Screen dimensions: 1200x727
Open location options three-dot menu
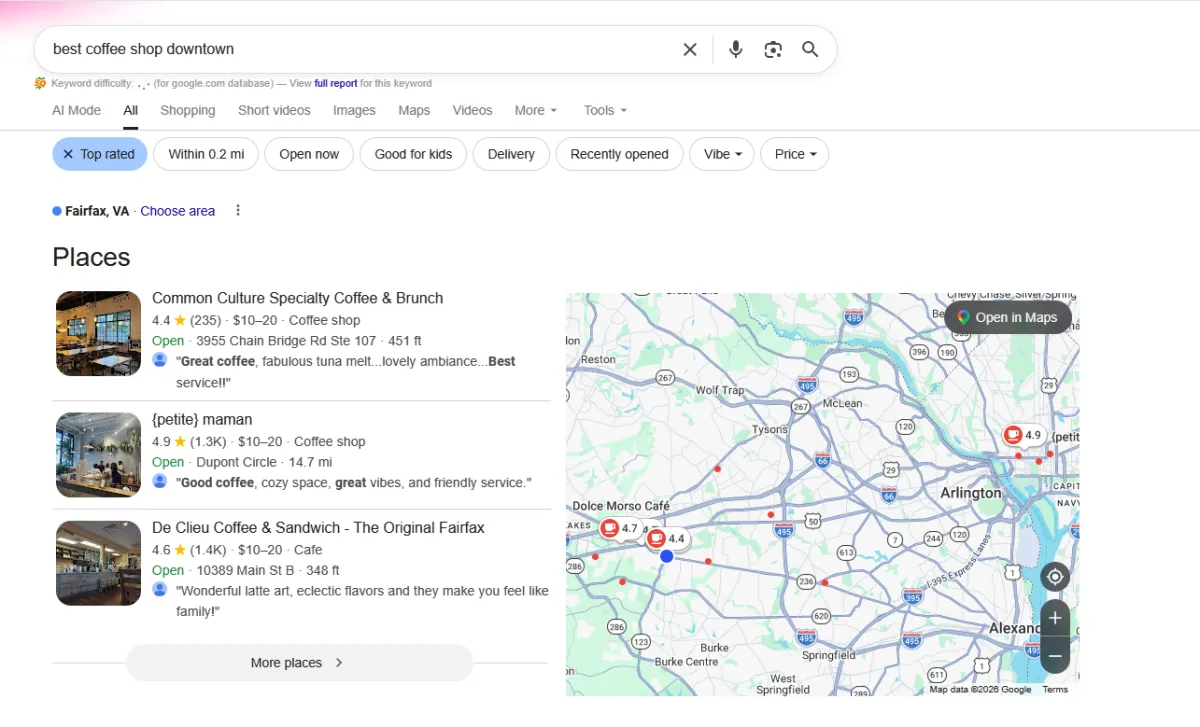point(238,211)
